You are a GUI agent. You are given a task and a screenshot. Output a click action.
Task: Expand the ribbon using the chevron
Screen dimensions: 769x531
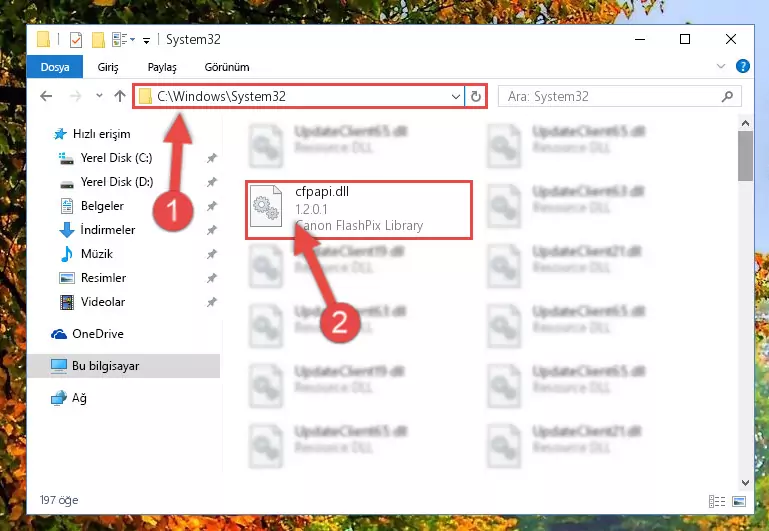coord(720,66)
